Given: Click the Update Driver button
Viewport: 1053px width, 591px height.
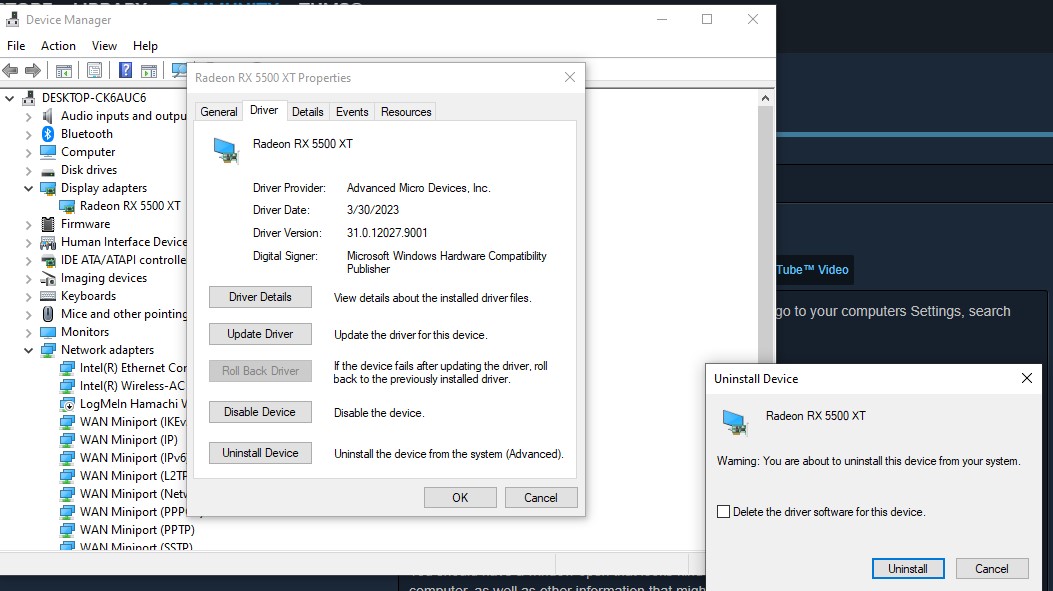Looking at the screenshot, I should coord(261,334).
